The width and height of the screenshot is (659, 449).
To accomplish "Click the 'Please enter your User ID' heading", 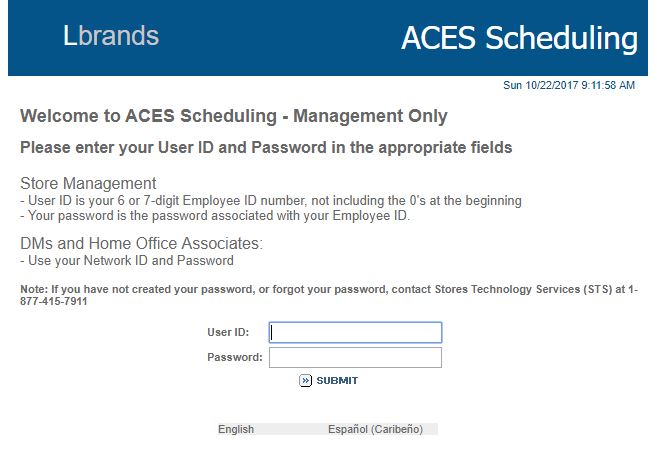I will tap(266, 148).
